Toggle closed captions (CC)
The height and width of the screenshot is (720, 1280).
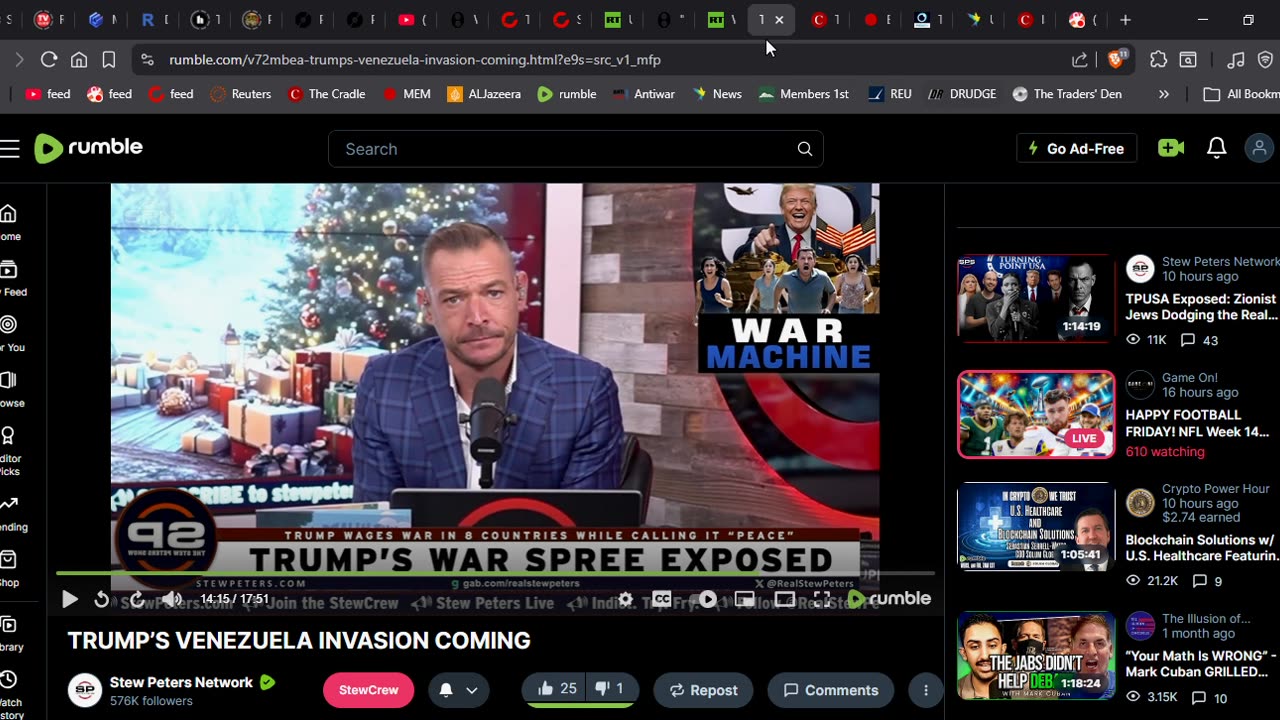(662, 599)
